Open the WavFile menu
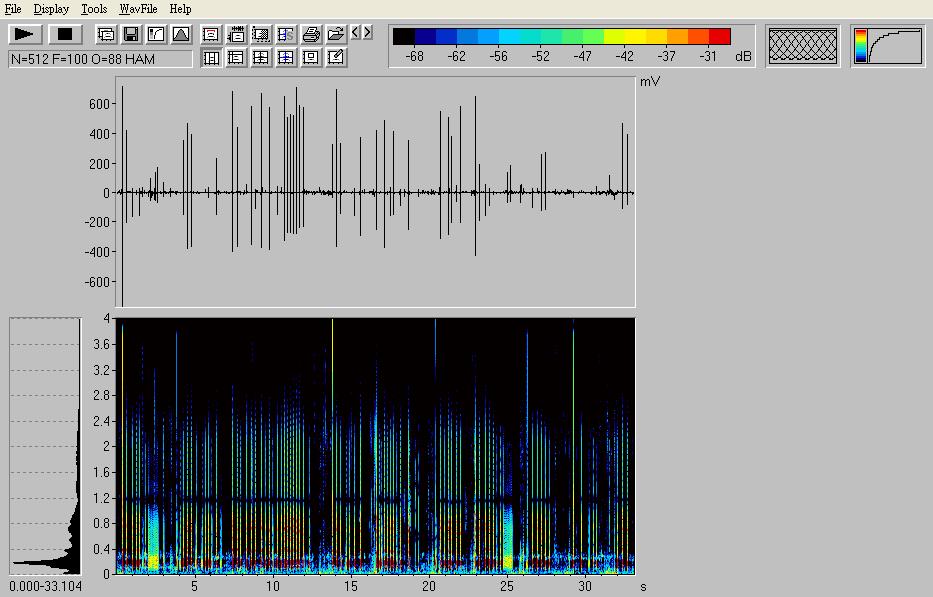Viewport: 933px width, 597px height. 137,9
